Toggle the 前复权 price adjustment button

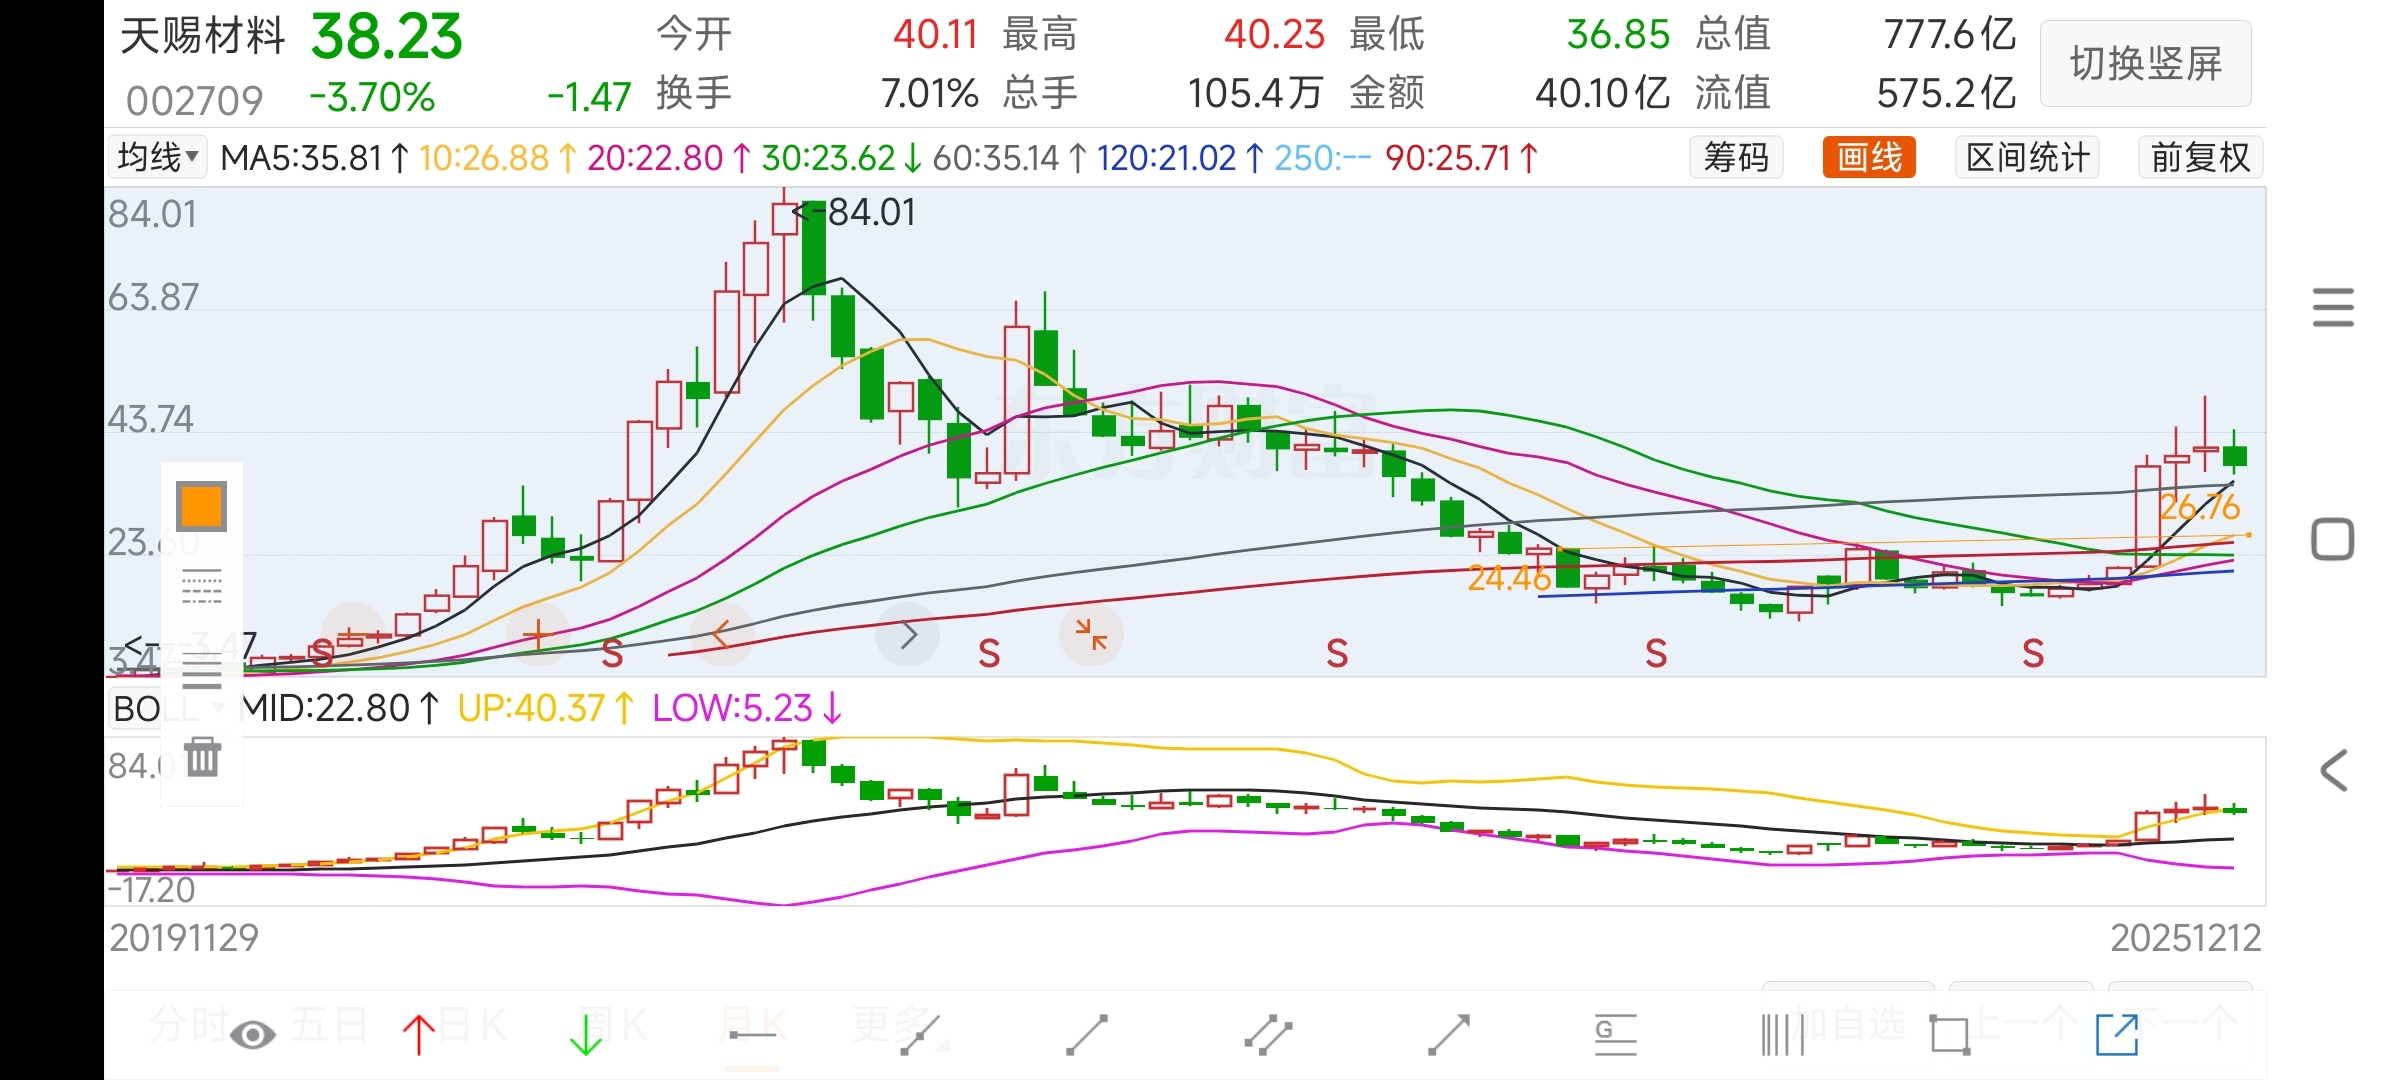[2199, 157]
